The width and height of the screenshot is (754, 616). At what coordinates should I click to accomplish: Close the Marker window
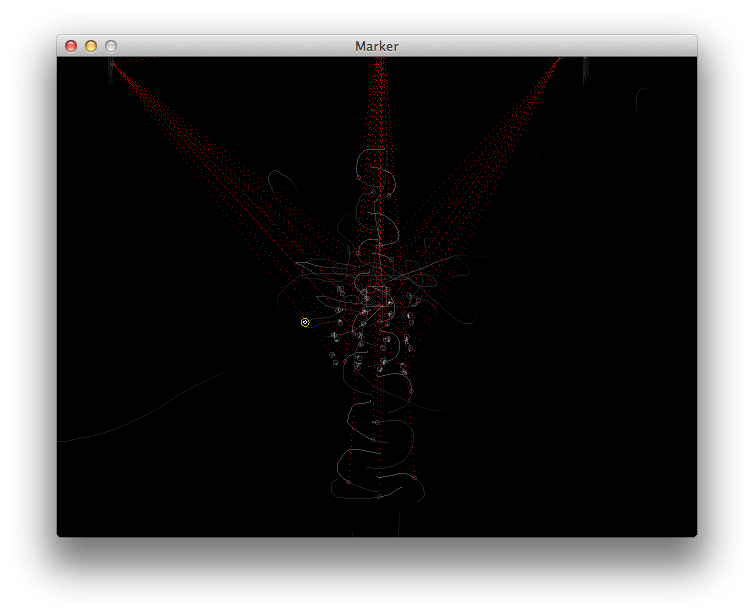pos(71,46)
